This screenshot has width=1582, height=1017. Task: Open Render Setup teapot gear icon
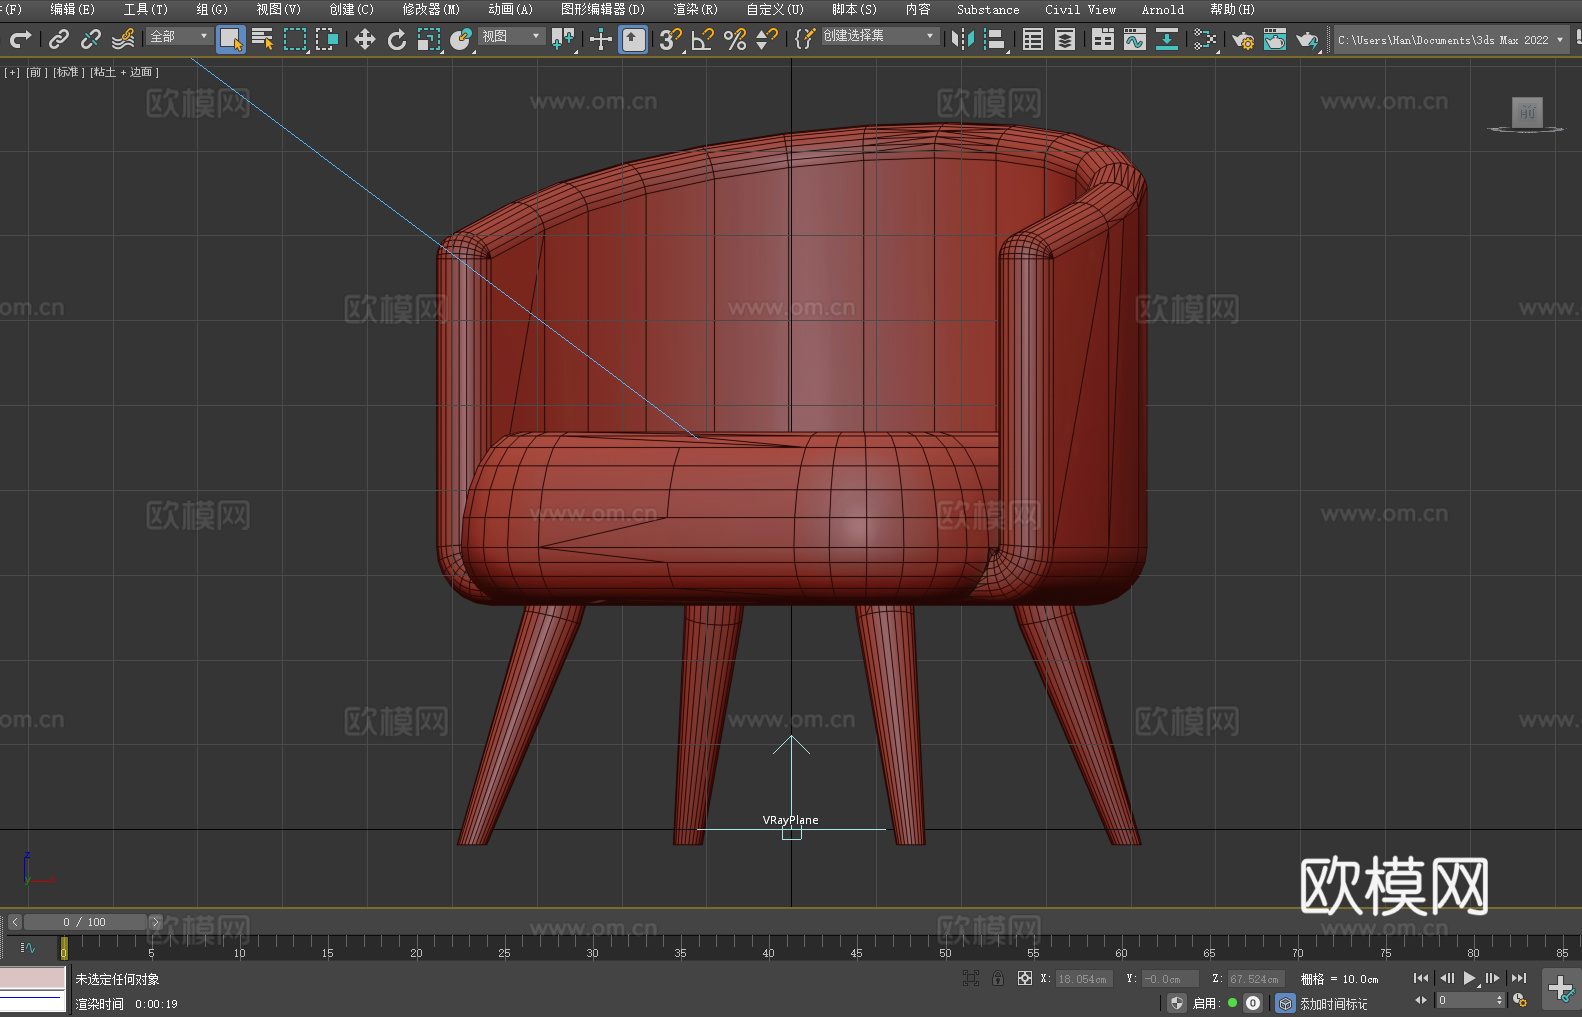click(1243, 39)
